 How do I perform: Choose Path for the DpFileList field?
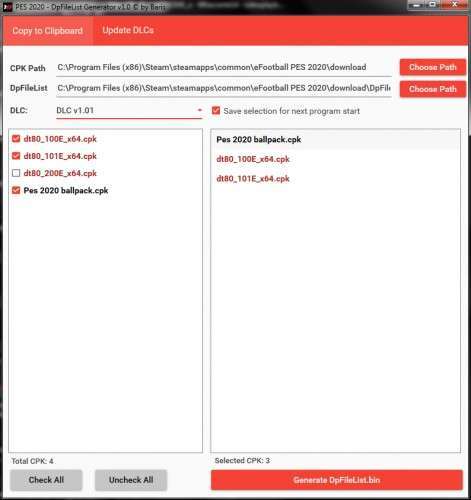click(433, 89)
